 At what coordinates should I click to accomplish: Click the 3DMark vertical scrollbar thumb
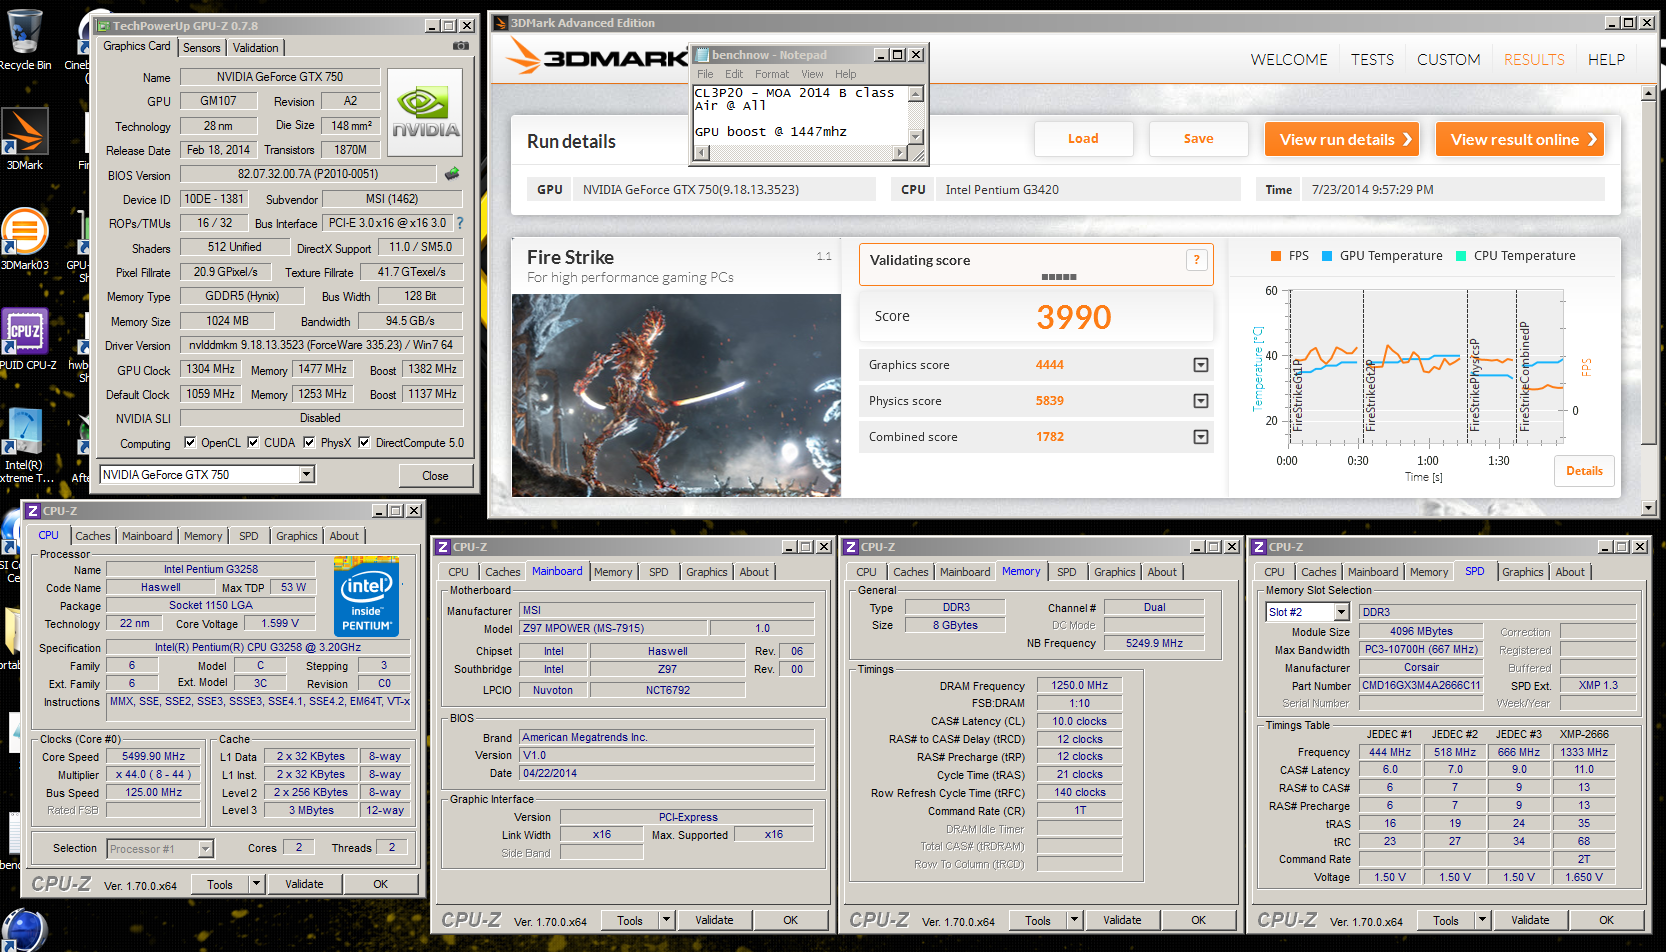click(1648, 273)
